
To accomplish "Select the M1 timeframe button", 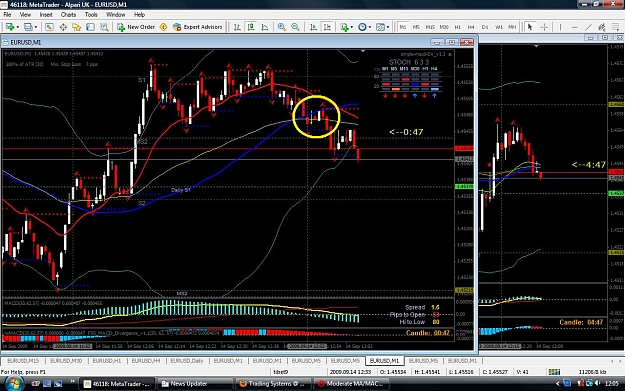I will [x=403, y=27].
